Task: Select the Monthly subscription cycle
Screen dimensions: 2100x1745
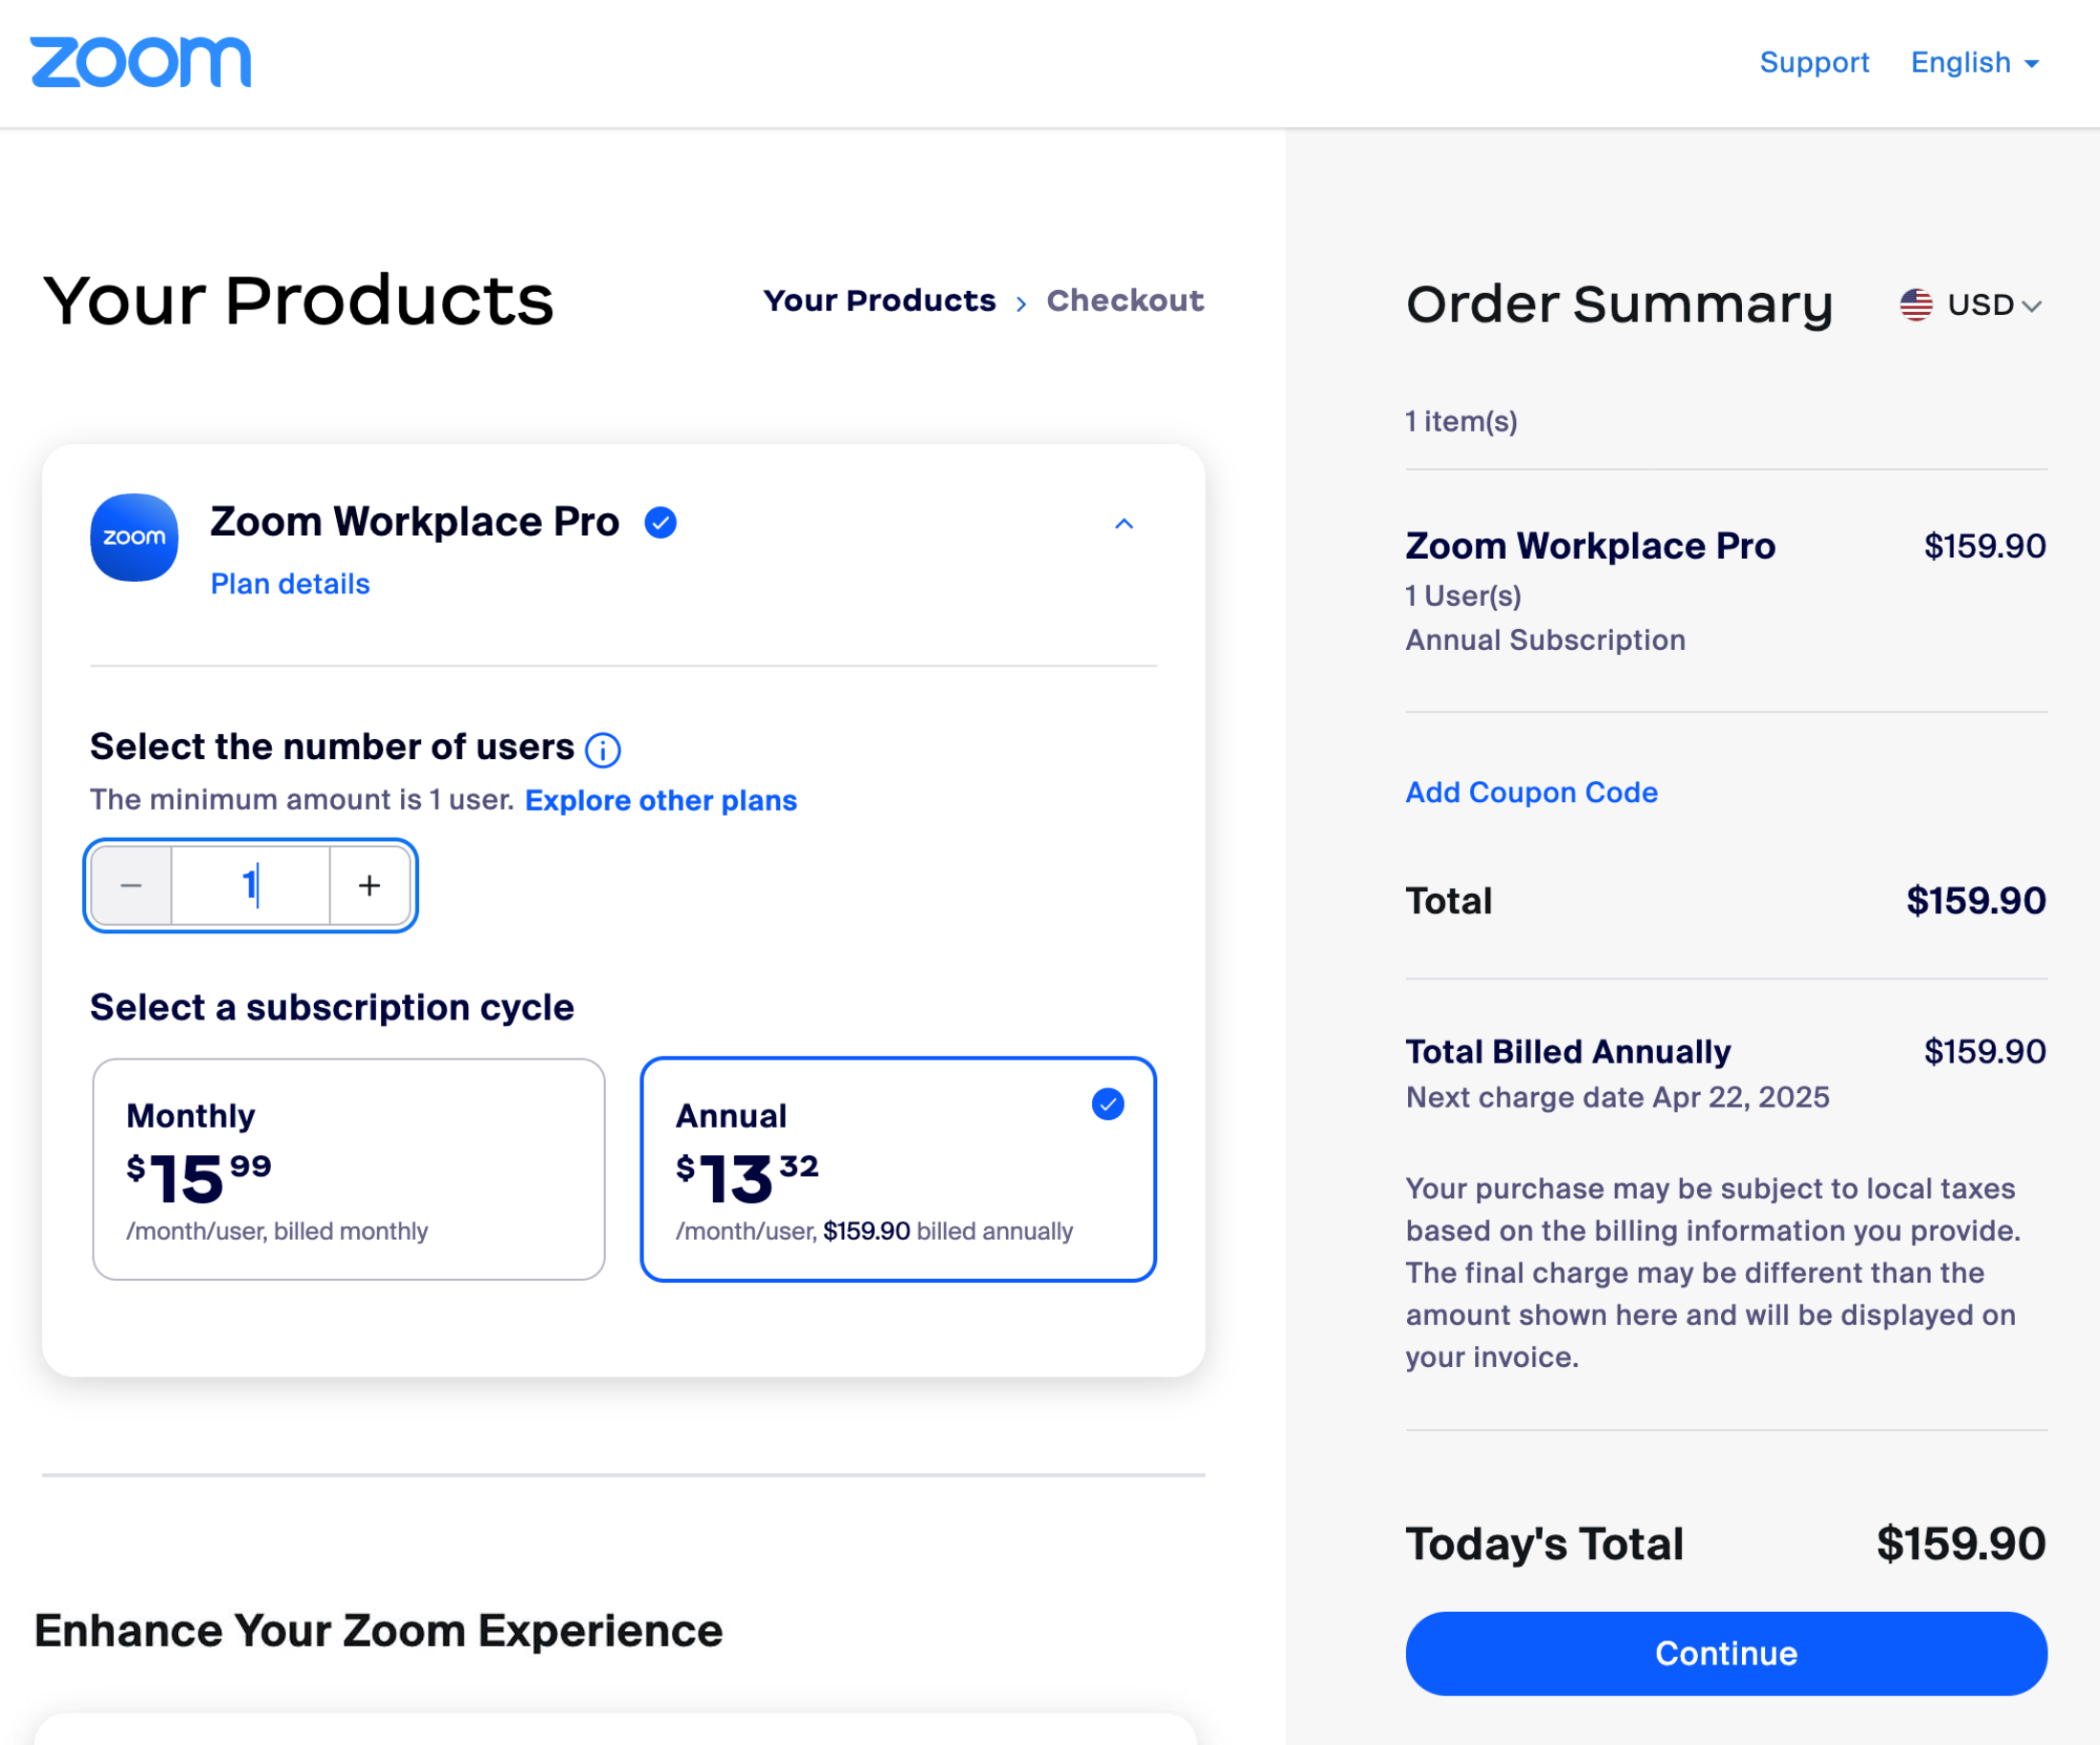Action: [348, 1170]
